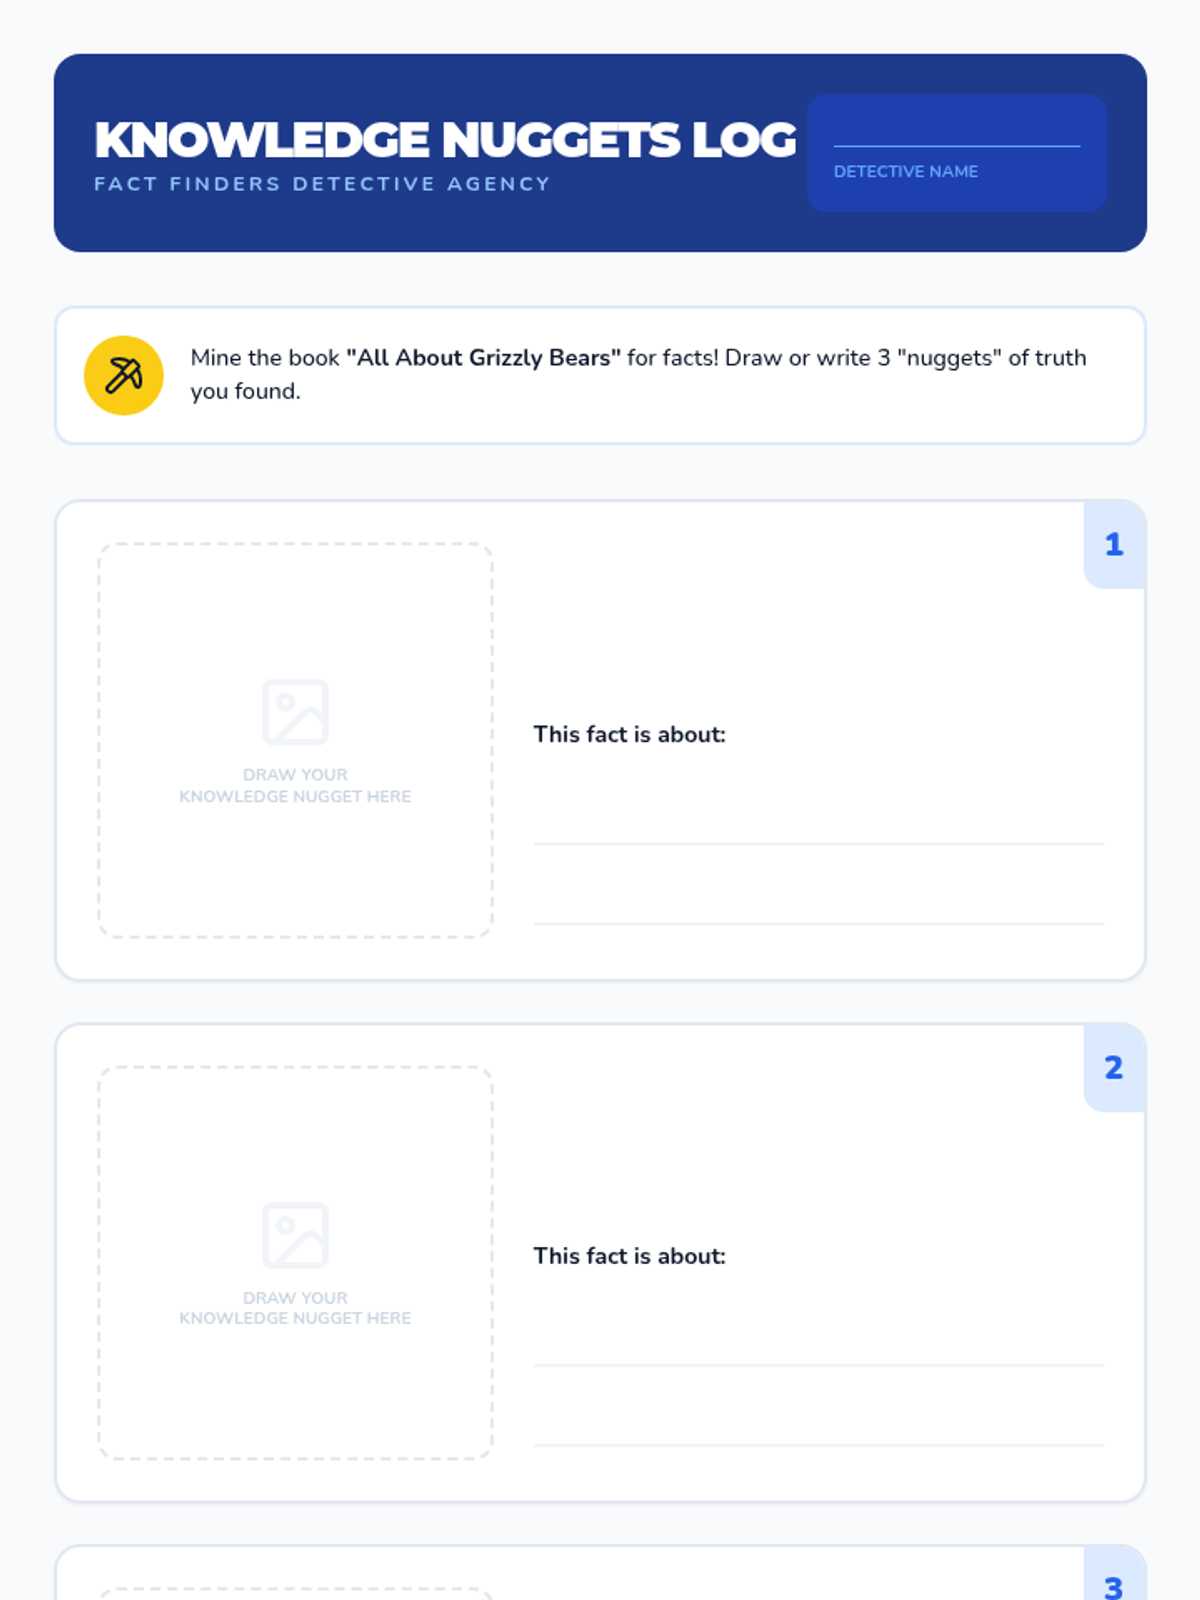Click the book title 'All About Grizzly Bears'

(x=484, y=358)
